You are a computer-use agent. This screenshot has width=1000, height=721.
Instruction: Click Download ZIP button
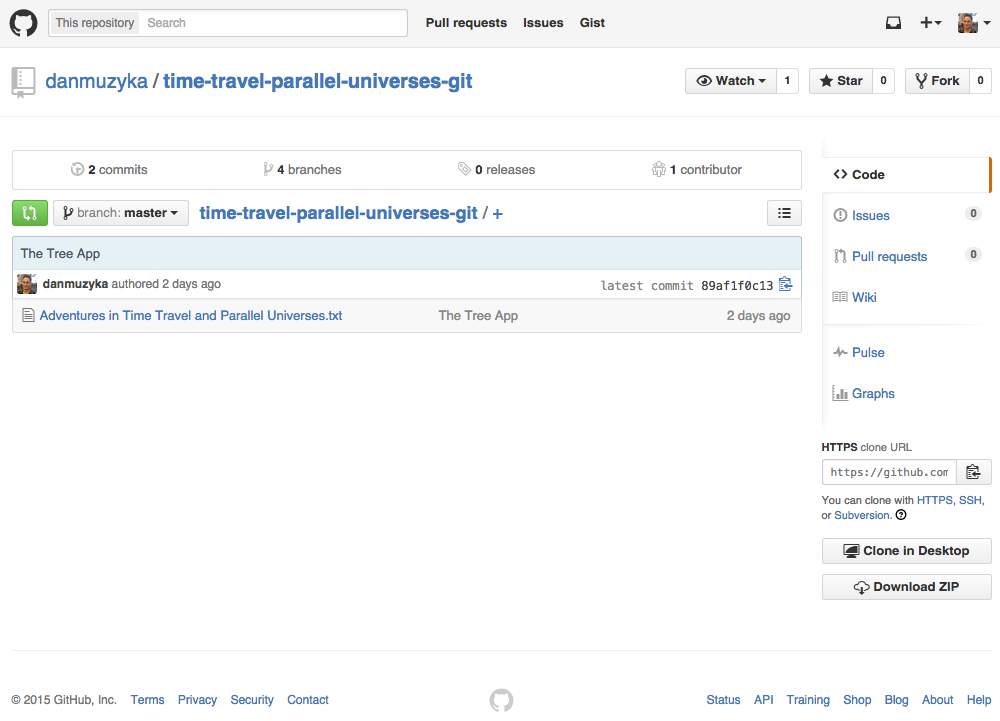[x=907, y=587]
